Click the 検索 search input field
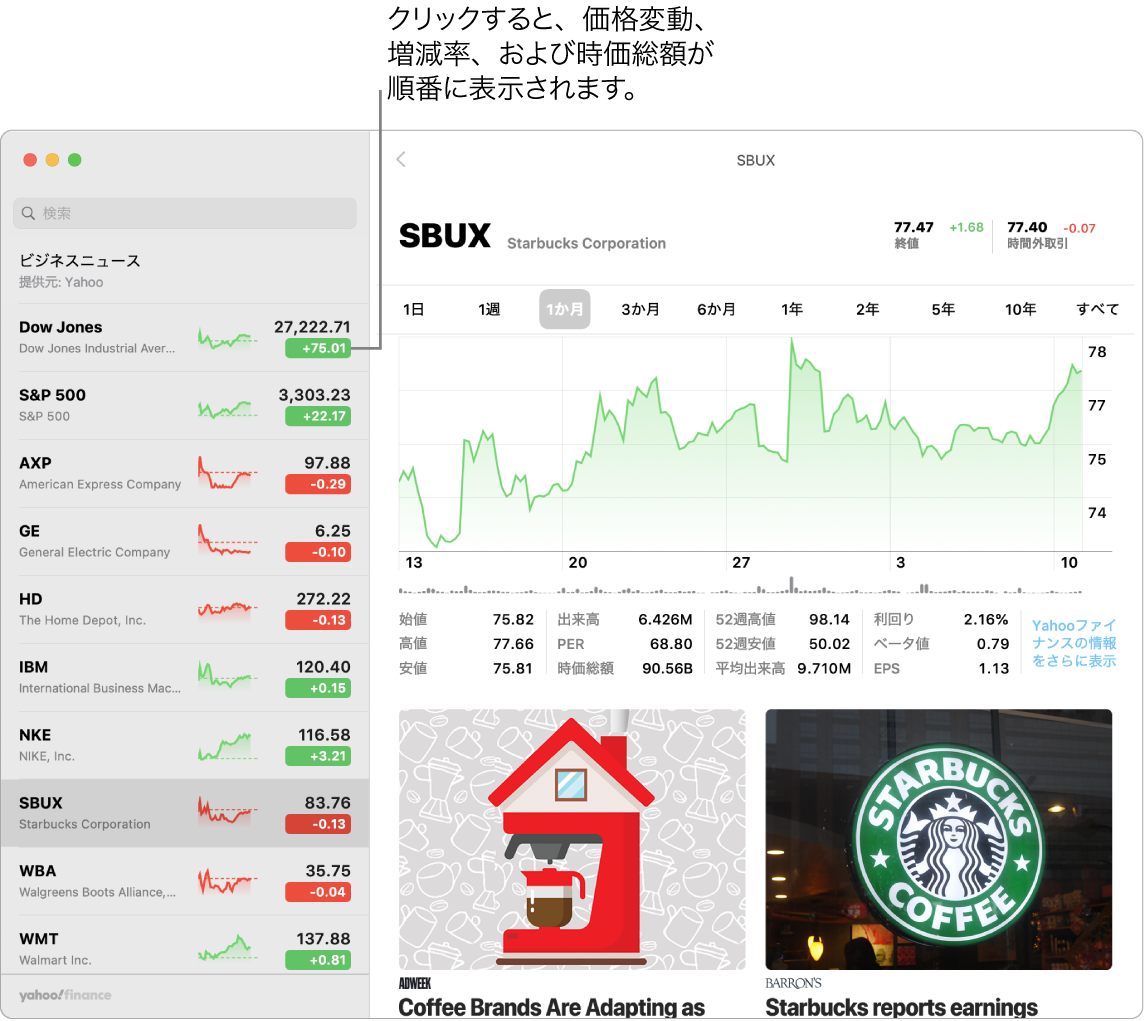1146x1021 pixels. 185,213
